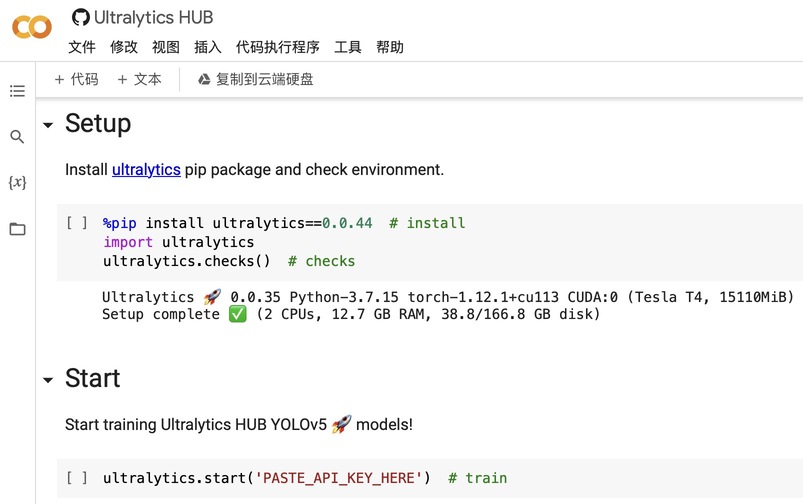Open the Files folder sidebar panel

[x=17, y=229]
